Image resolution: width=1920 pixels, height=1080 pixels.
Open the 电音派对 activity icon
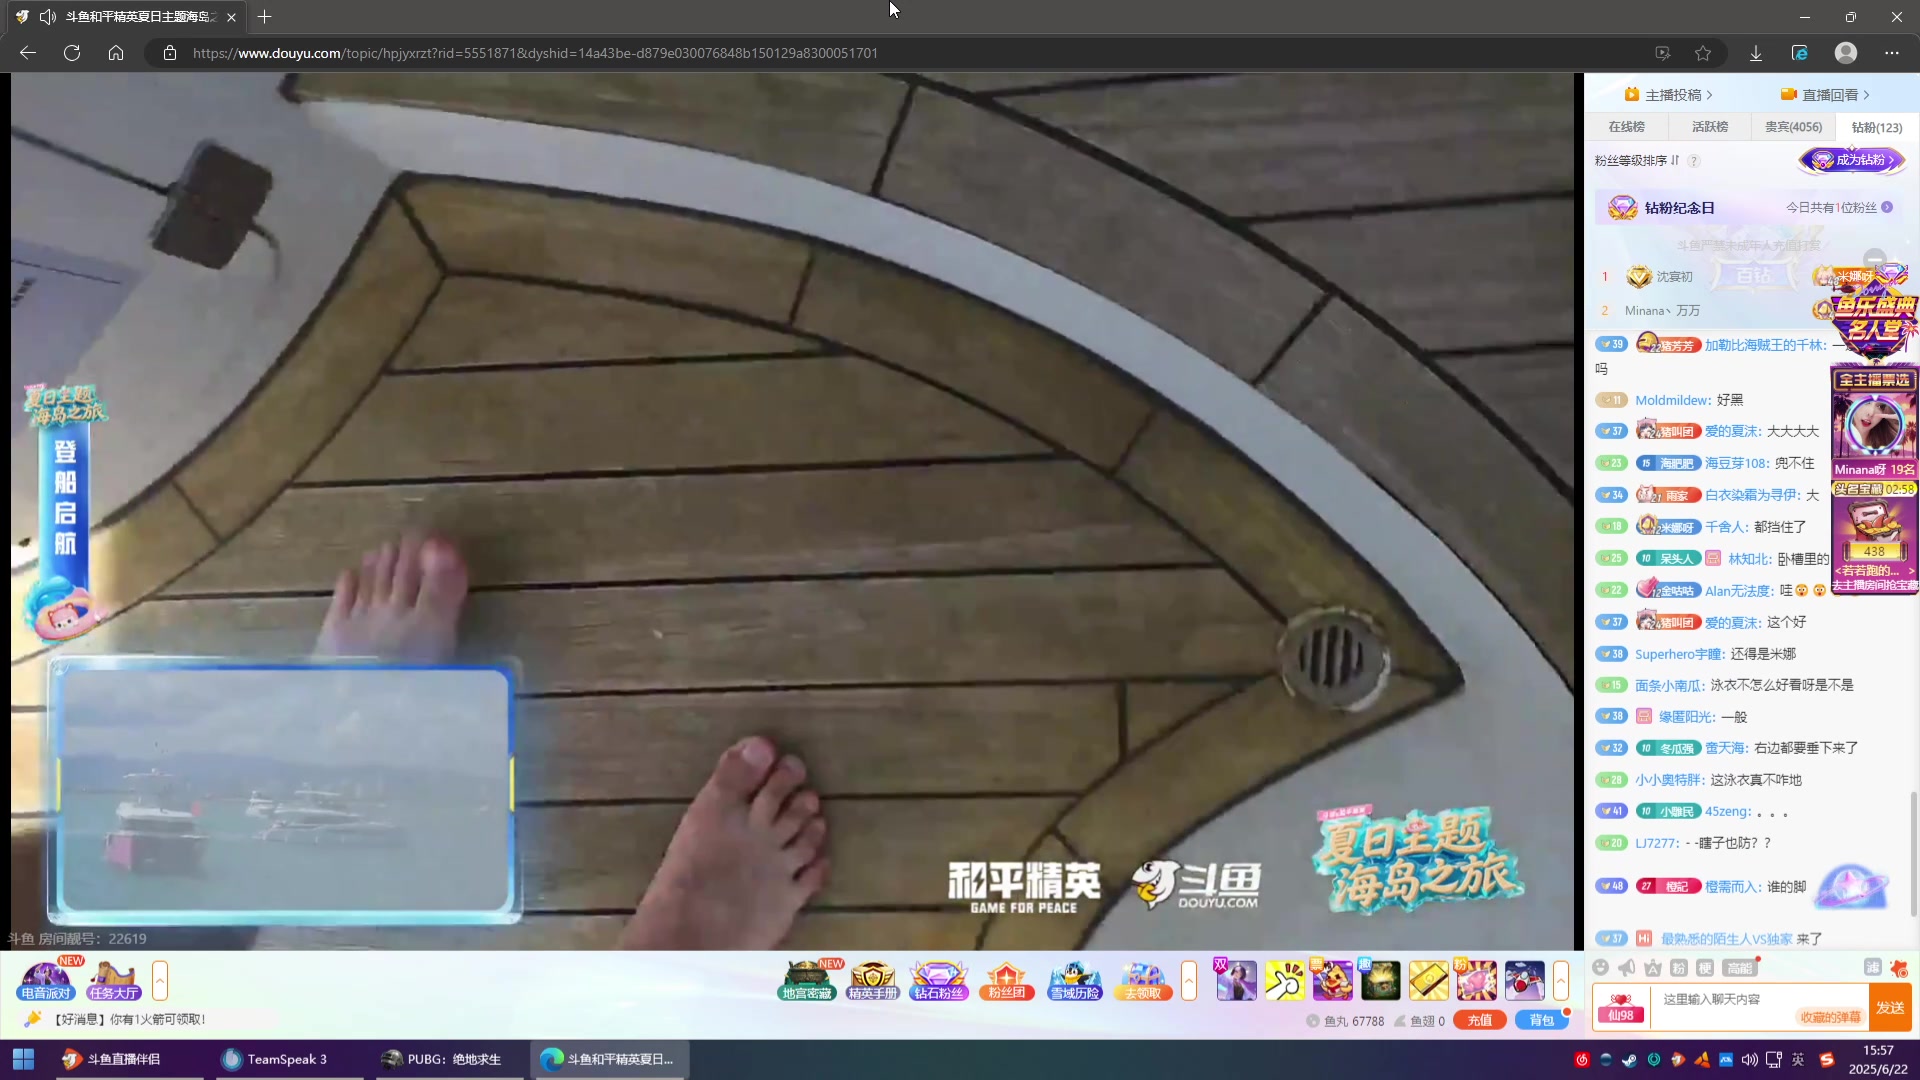tap(46, 980)
